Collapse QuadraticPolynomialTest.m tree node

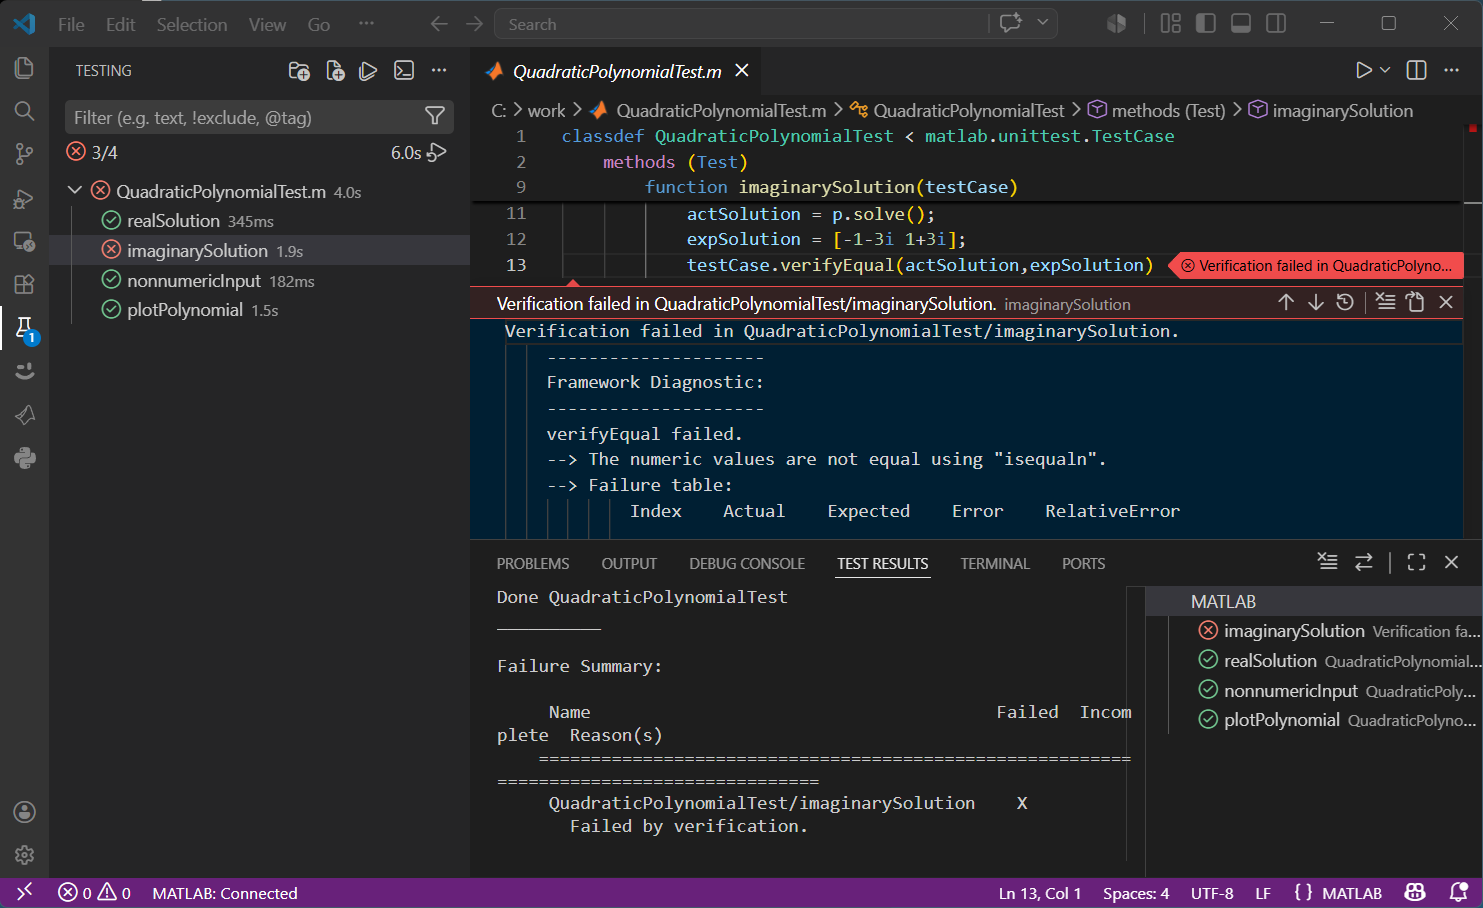point(75,190)
